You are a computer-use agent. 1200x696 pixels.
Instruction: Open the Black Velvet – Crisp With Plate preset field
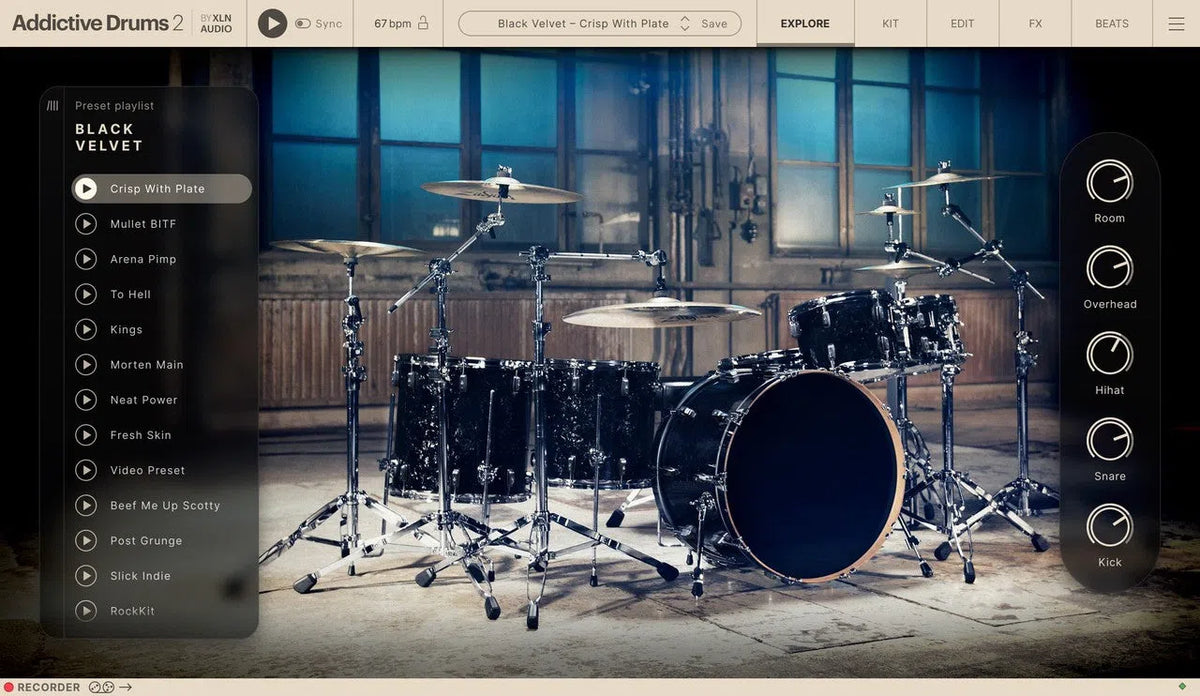coord(583,24)
